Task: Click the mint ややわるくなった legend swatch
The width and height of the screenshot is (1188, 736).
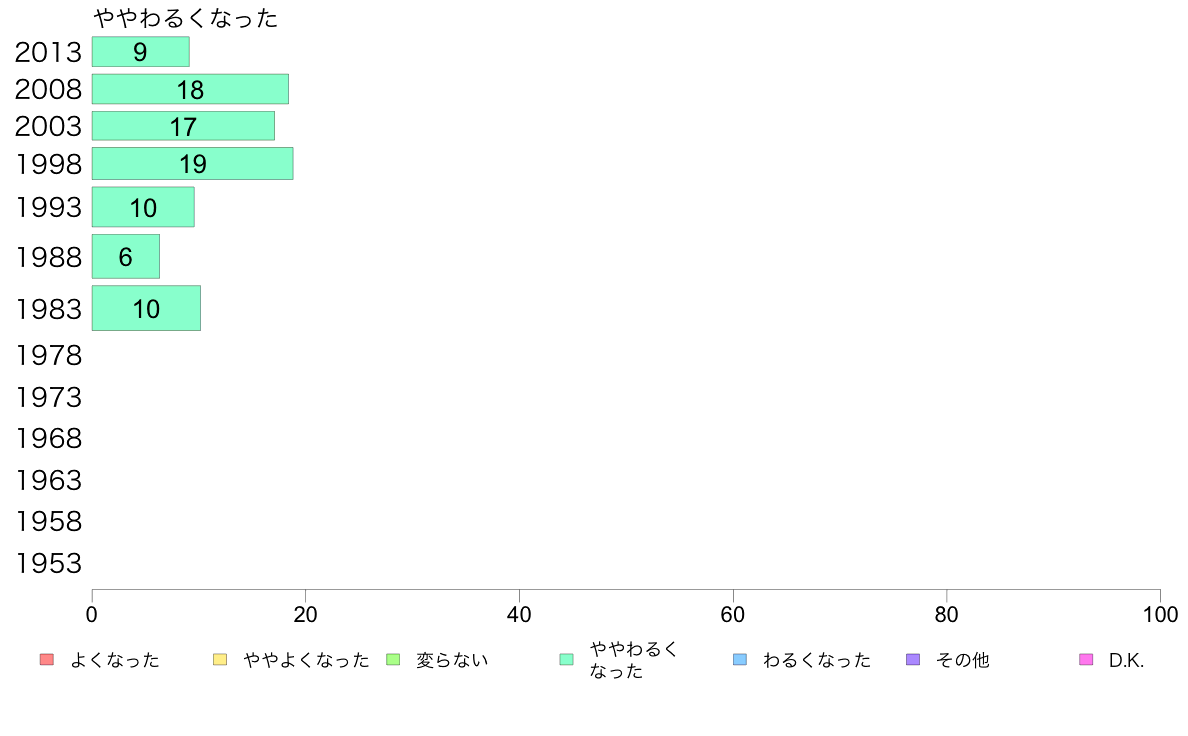Action: [x=566, y=660]
